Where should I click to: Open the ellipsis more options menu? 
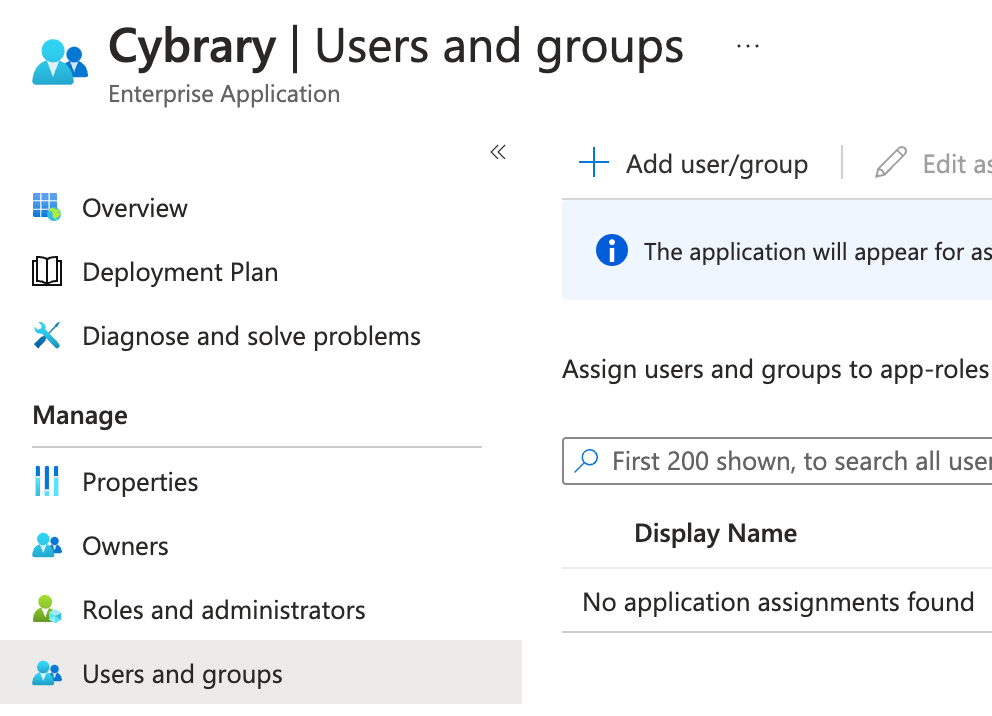(x=748, y=46)
